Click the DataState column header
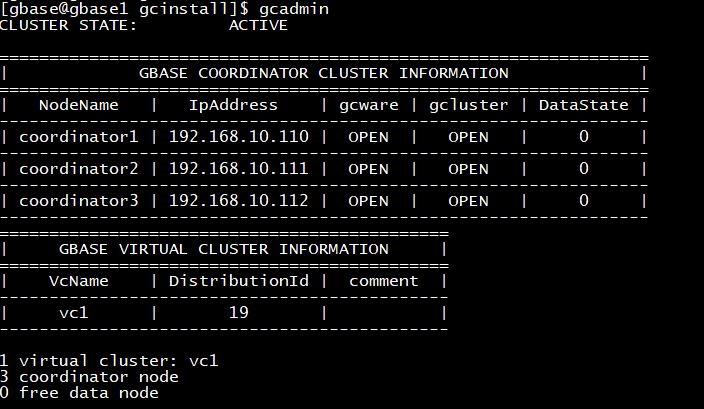This screenshot has width=704, height=409. [x=584, y=105]
